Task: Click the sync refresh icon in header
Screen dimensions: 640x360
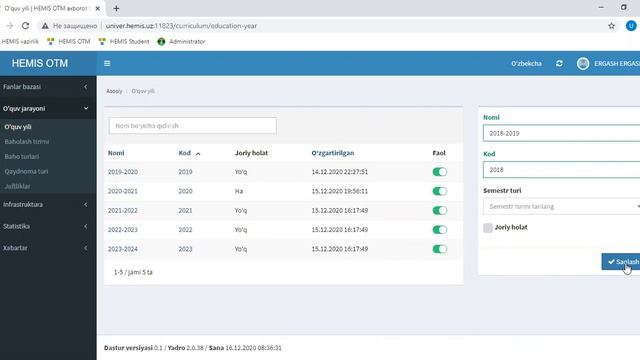Action: [x=559, y=63]
